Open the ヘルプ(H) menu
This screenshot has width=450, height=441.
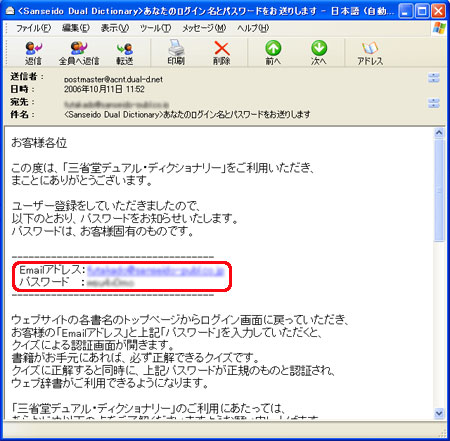(253, 28)
